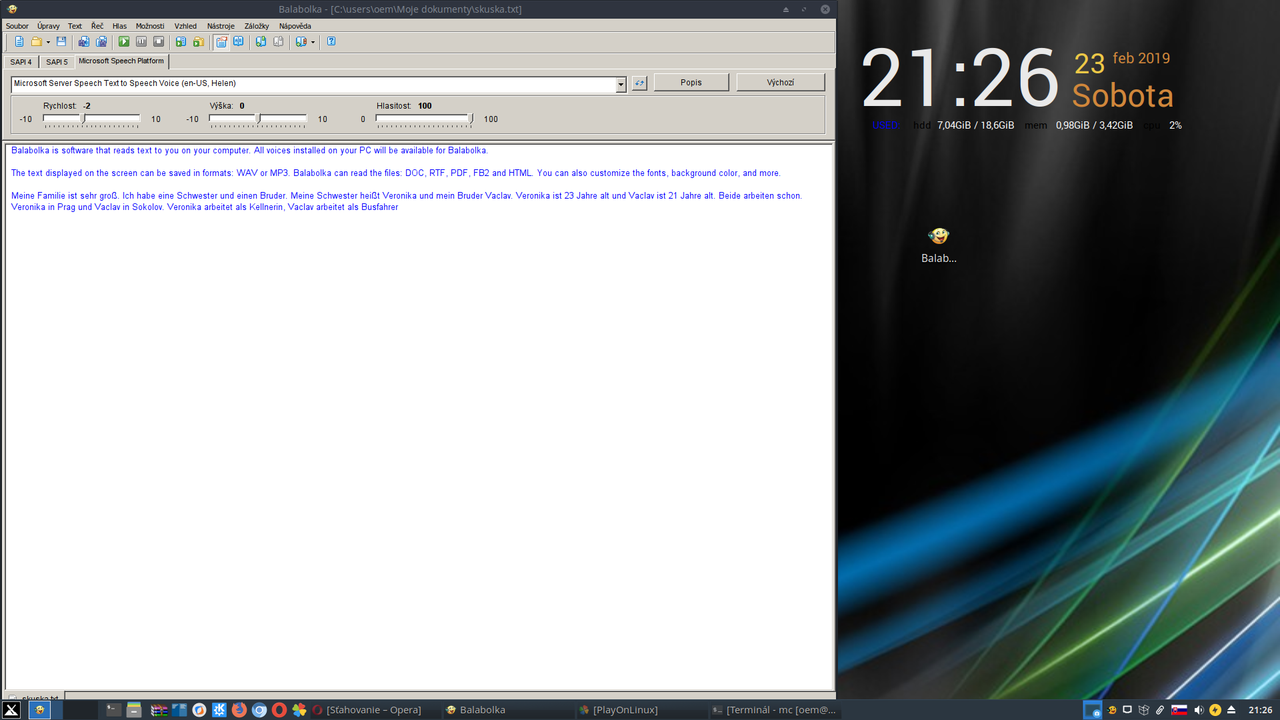Open the Úpravy menu
This screenshot has height=720, width=1280.
(x=48, y=26)
